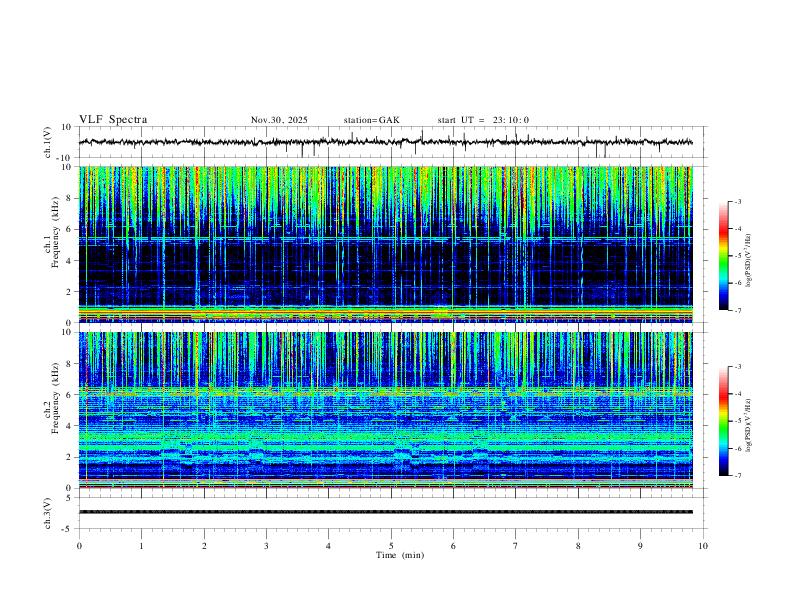Click the ch.1 waveform trace panel

pos(392,142)
